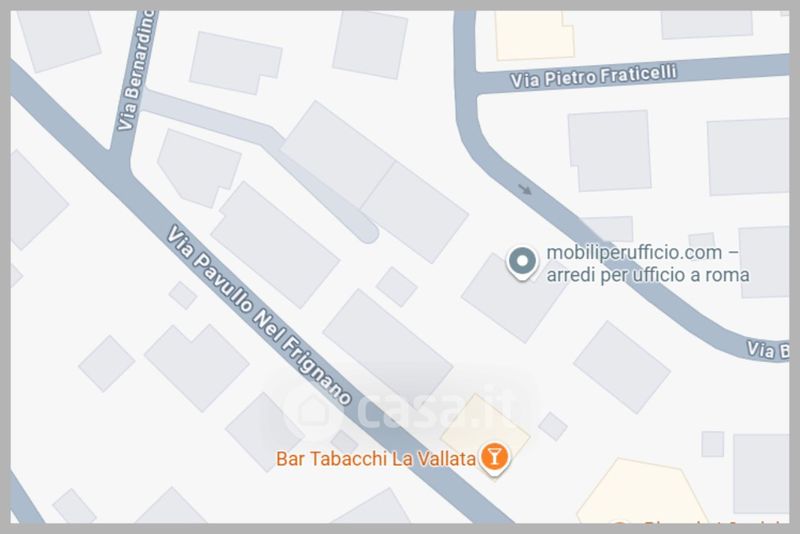Viewport: 800px width, 534px height.
Task: Click the one-way arrow on the curved road
Action: (525, 190)
